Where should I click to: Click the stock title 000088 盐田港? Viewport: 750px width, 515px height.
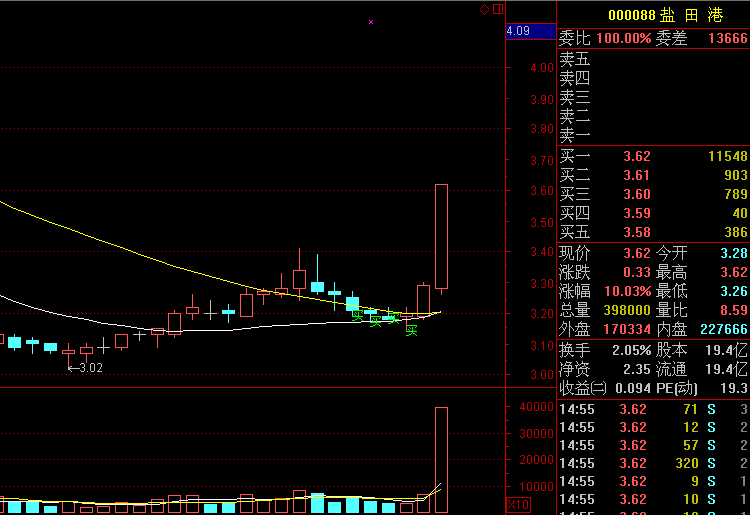pyautogui.click(x=665, y=15)
